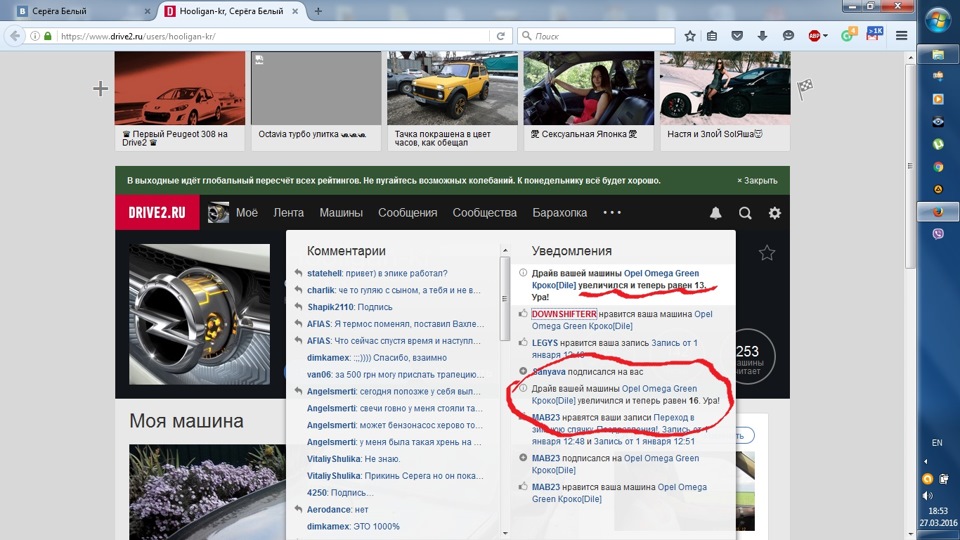Open Сообщения in Drive2 navigation

[408, 212]
